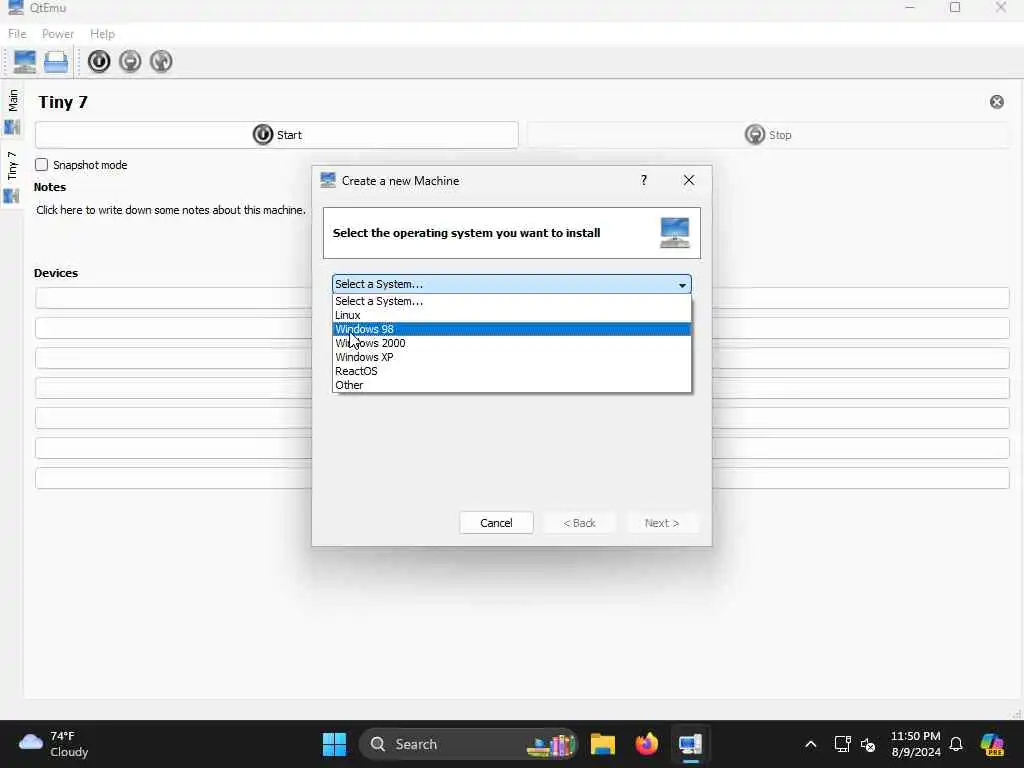Click the new machine toolbar icon
The height and width of the screenshot is (768, 1024).
[25, 61]
